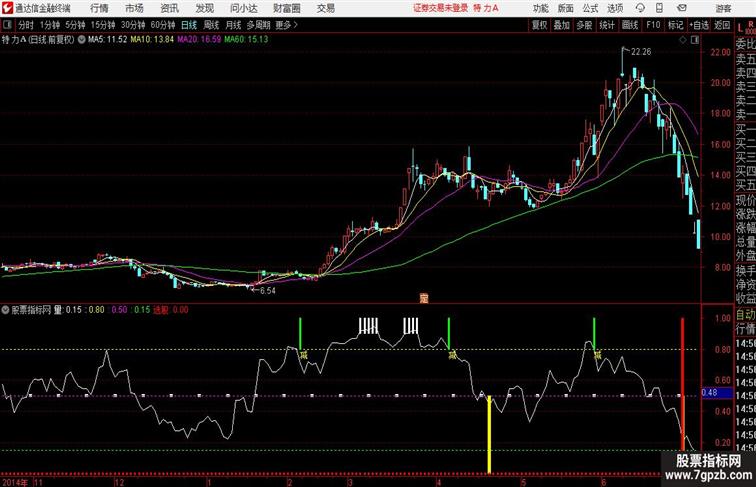Open the 选项 menu
Viewport: 756px width, 487px height.
615,8
